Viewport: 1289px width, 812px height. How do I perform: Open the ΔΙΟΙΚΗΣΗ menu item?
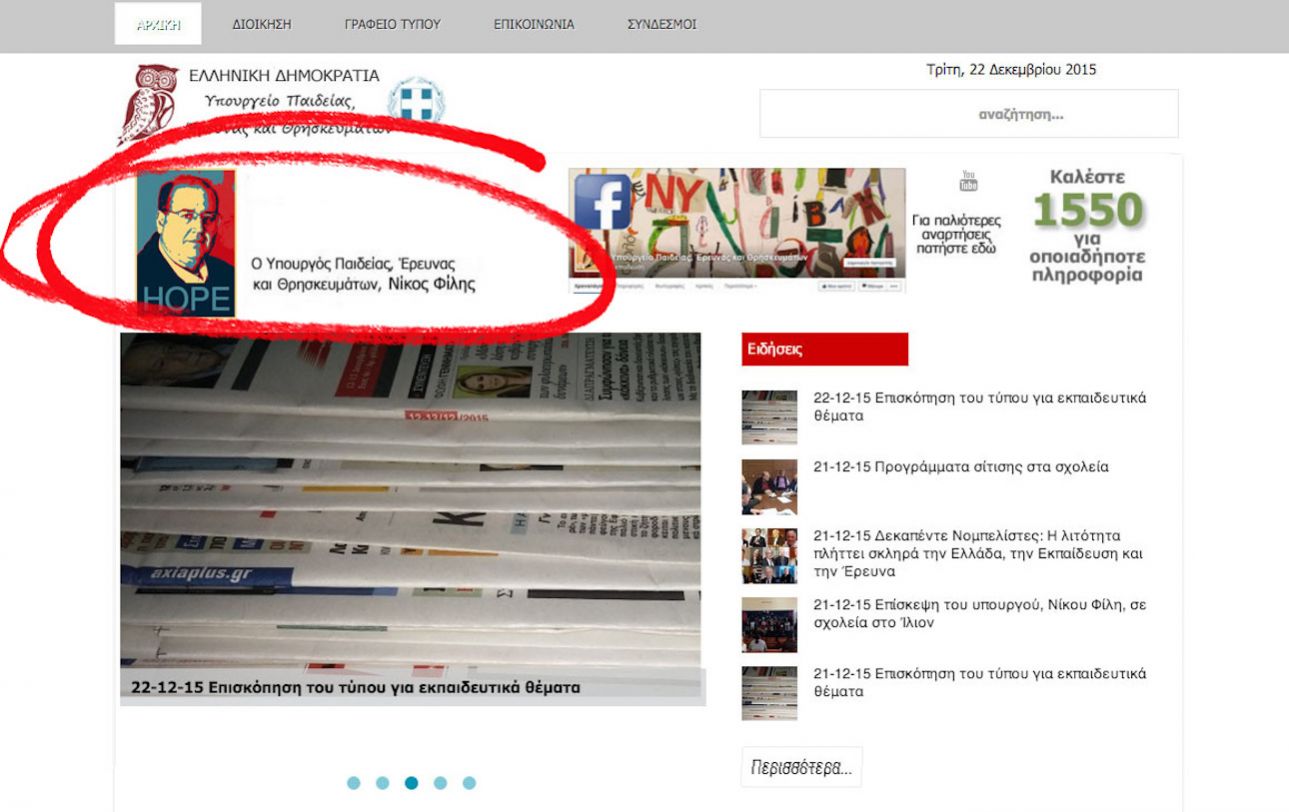[262, 25]
